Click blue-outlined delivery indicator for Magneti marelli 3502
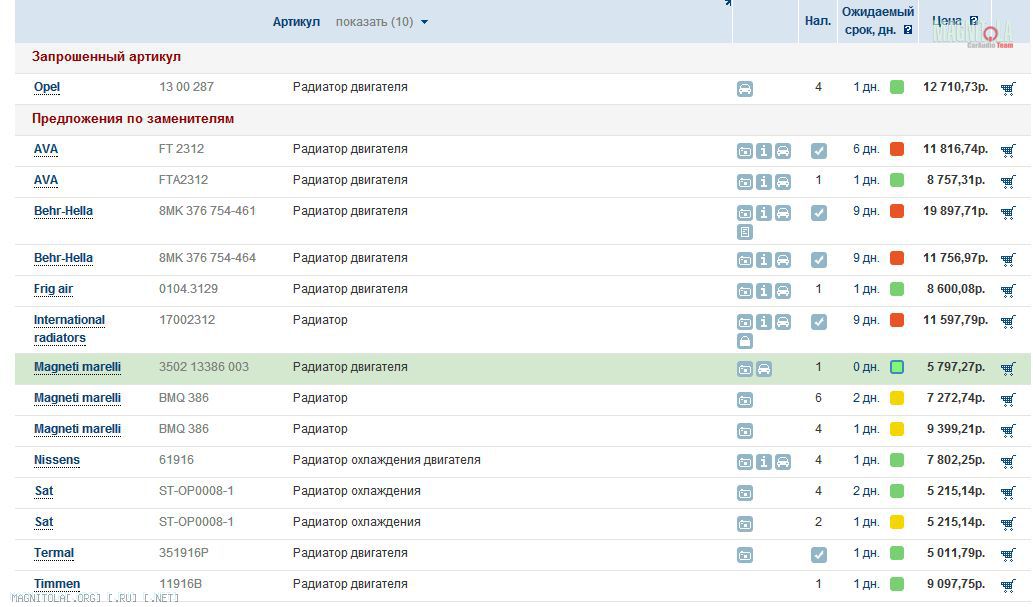1033x607 pixels. 897,367
